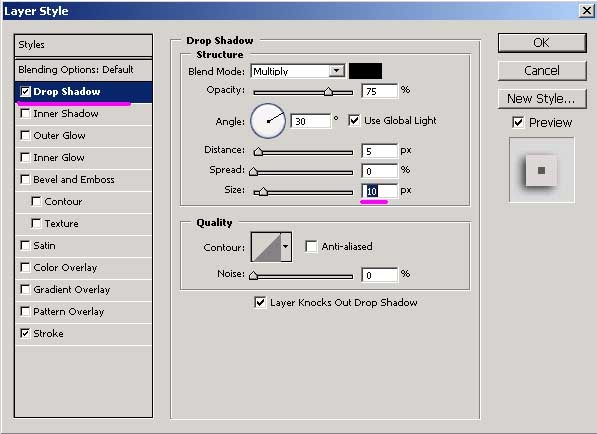Image resolution: width=597 pixels, height=434 pixels.
Task: Click the Opacity slider handle
Action: (328, 92)
